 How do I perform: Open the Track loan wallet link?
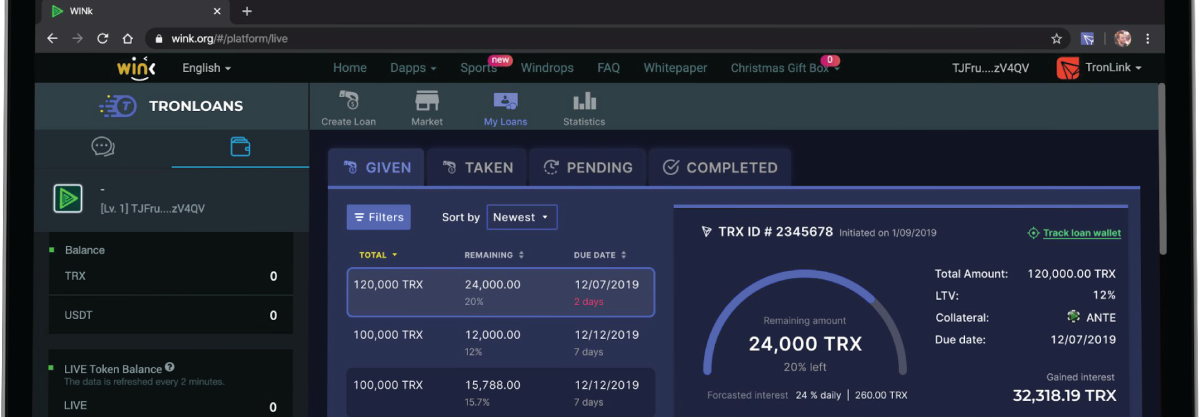point(1074,233)
